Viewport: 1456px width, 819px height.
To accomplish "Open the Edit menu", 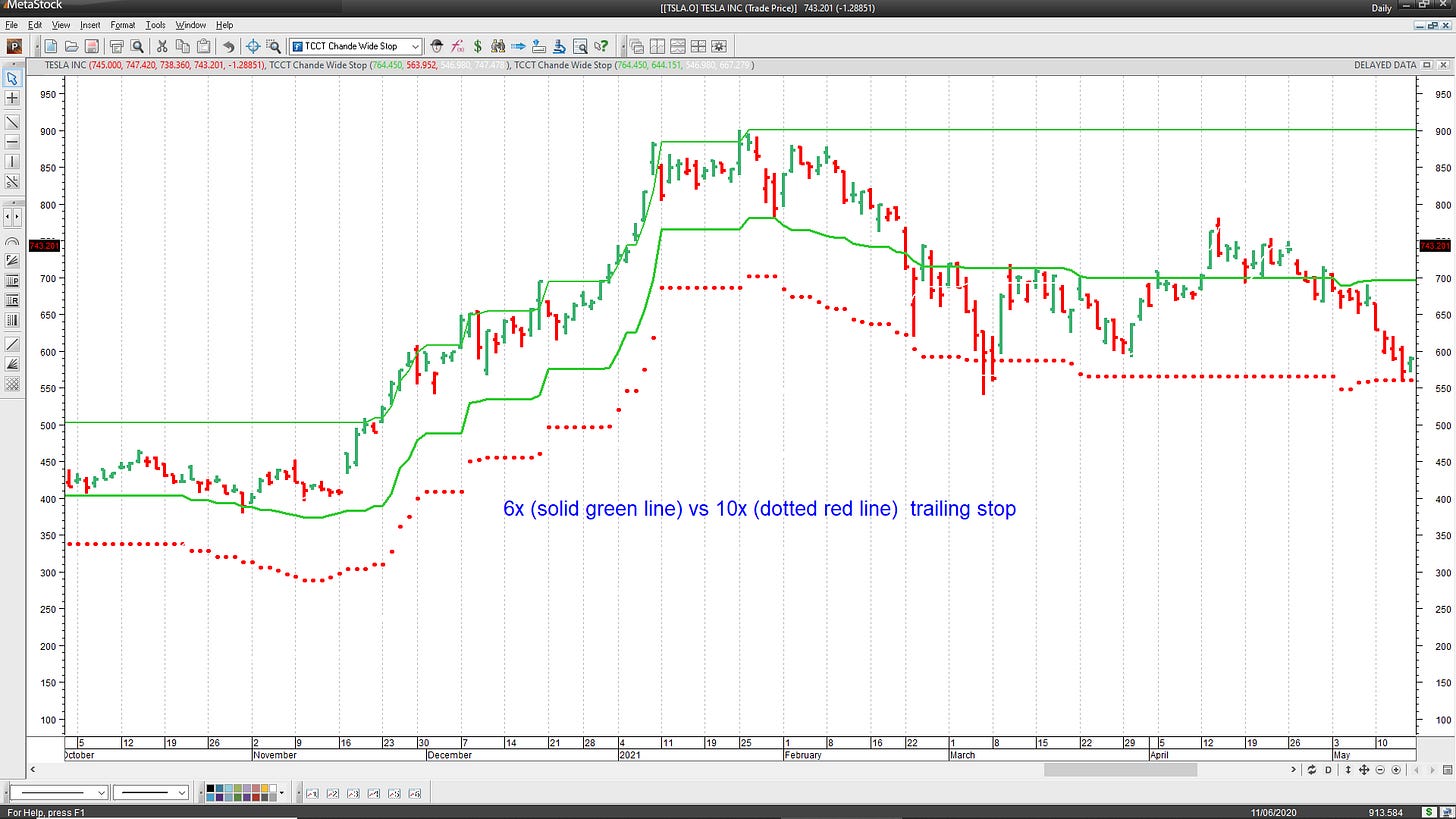I will pos(35,25).
